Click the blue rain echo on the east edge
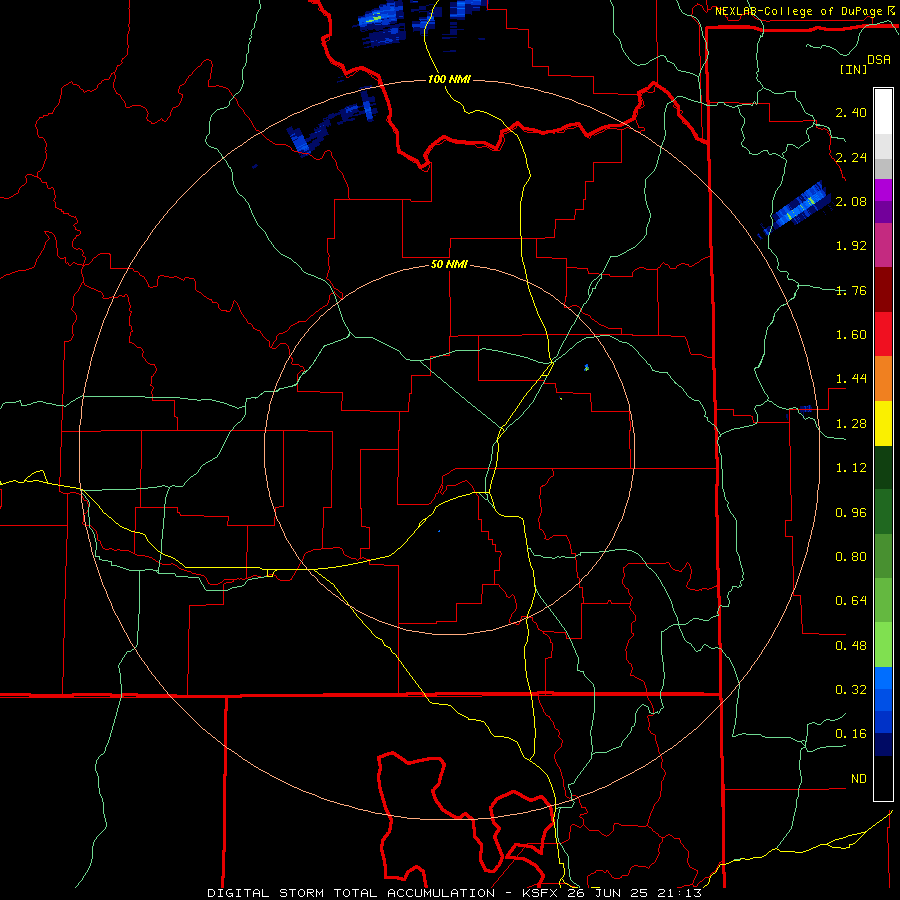The image size is (900, 900). pyautogui.click(x=796, y=210)
